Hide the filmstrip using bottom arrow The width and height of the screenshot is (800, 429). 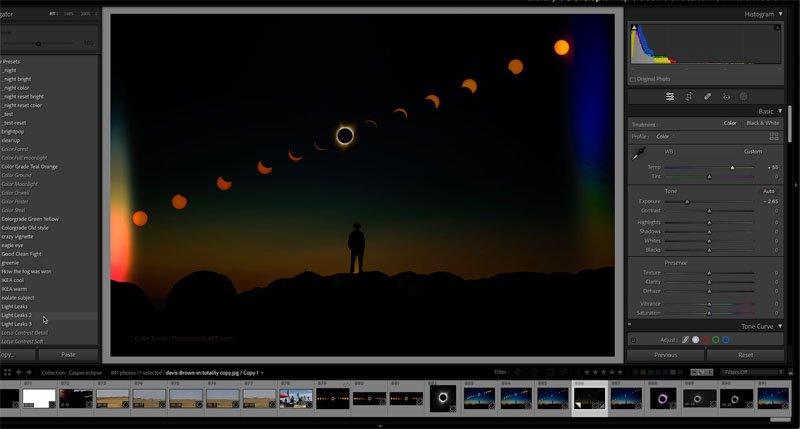380,425
